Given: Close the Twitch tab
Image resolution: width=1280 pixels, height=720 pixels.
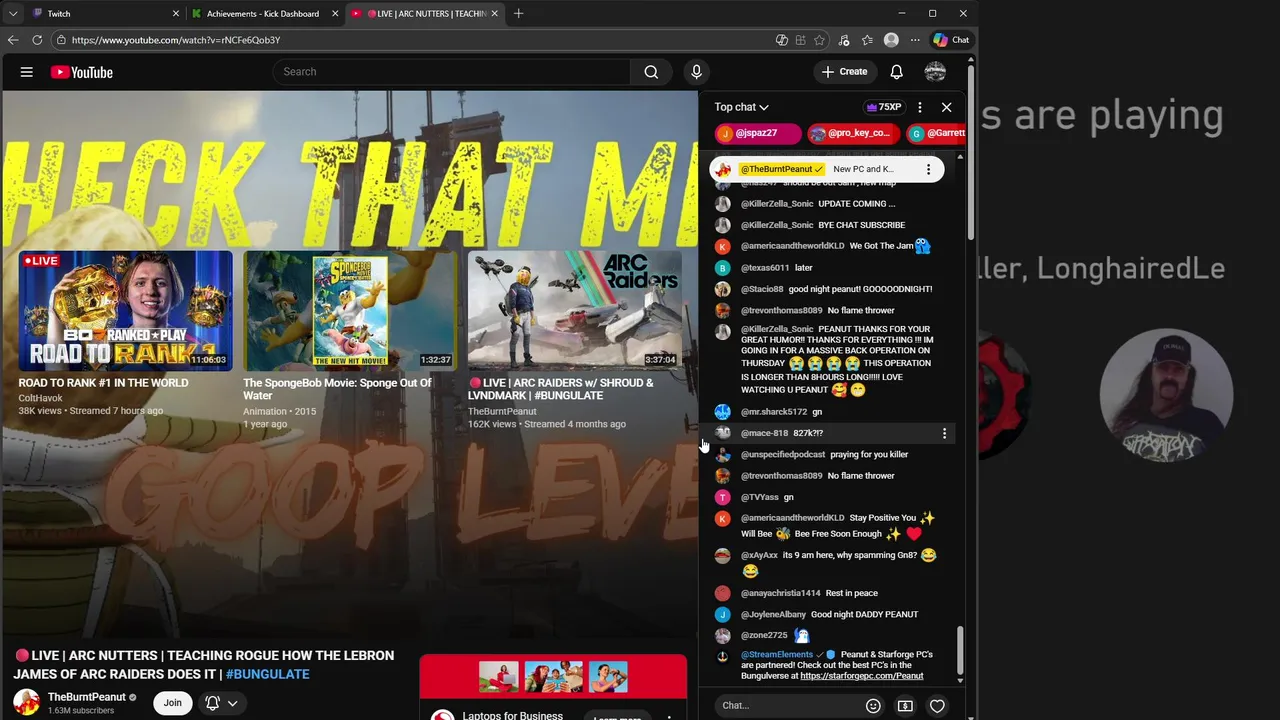Looking at the screenshot, I should (176, 14).
